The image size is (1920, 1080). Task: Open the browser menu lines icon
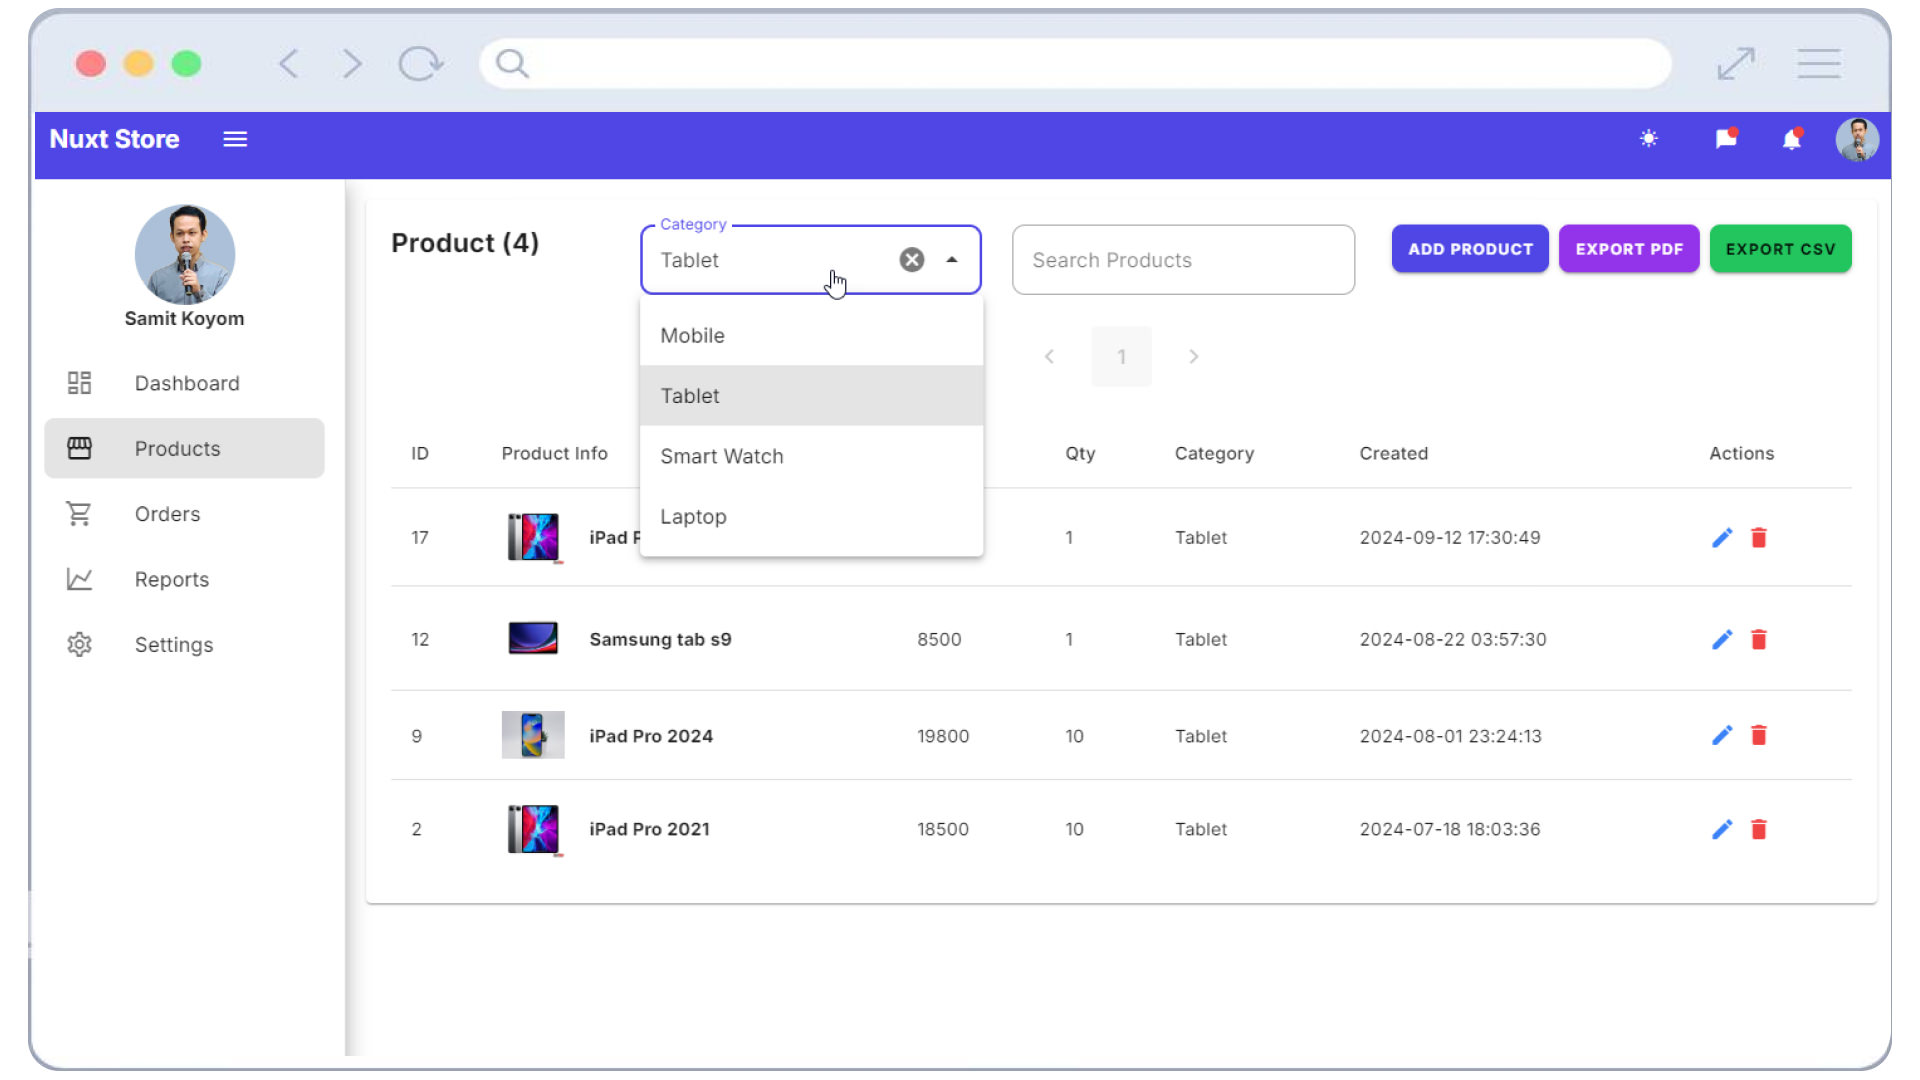(1819, 64)
